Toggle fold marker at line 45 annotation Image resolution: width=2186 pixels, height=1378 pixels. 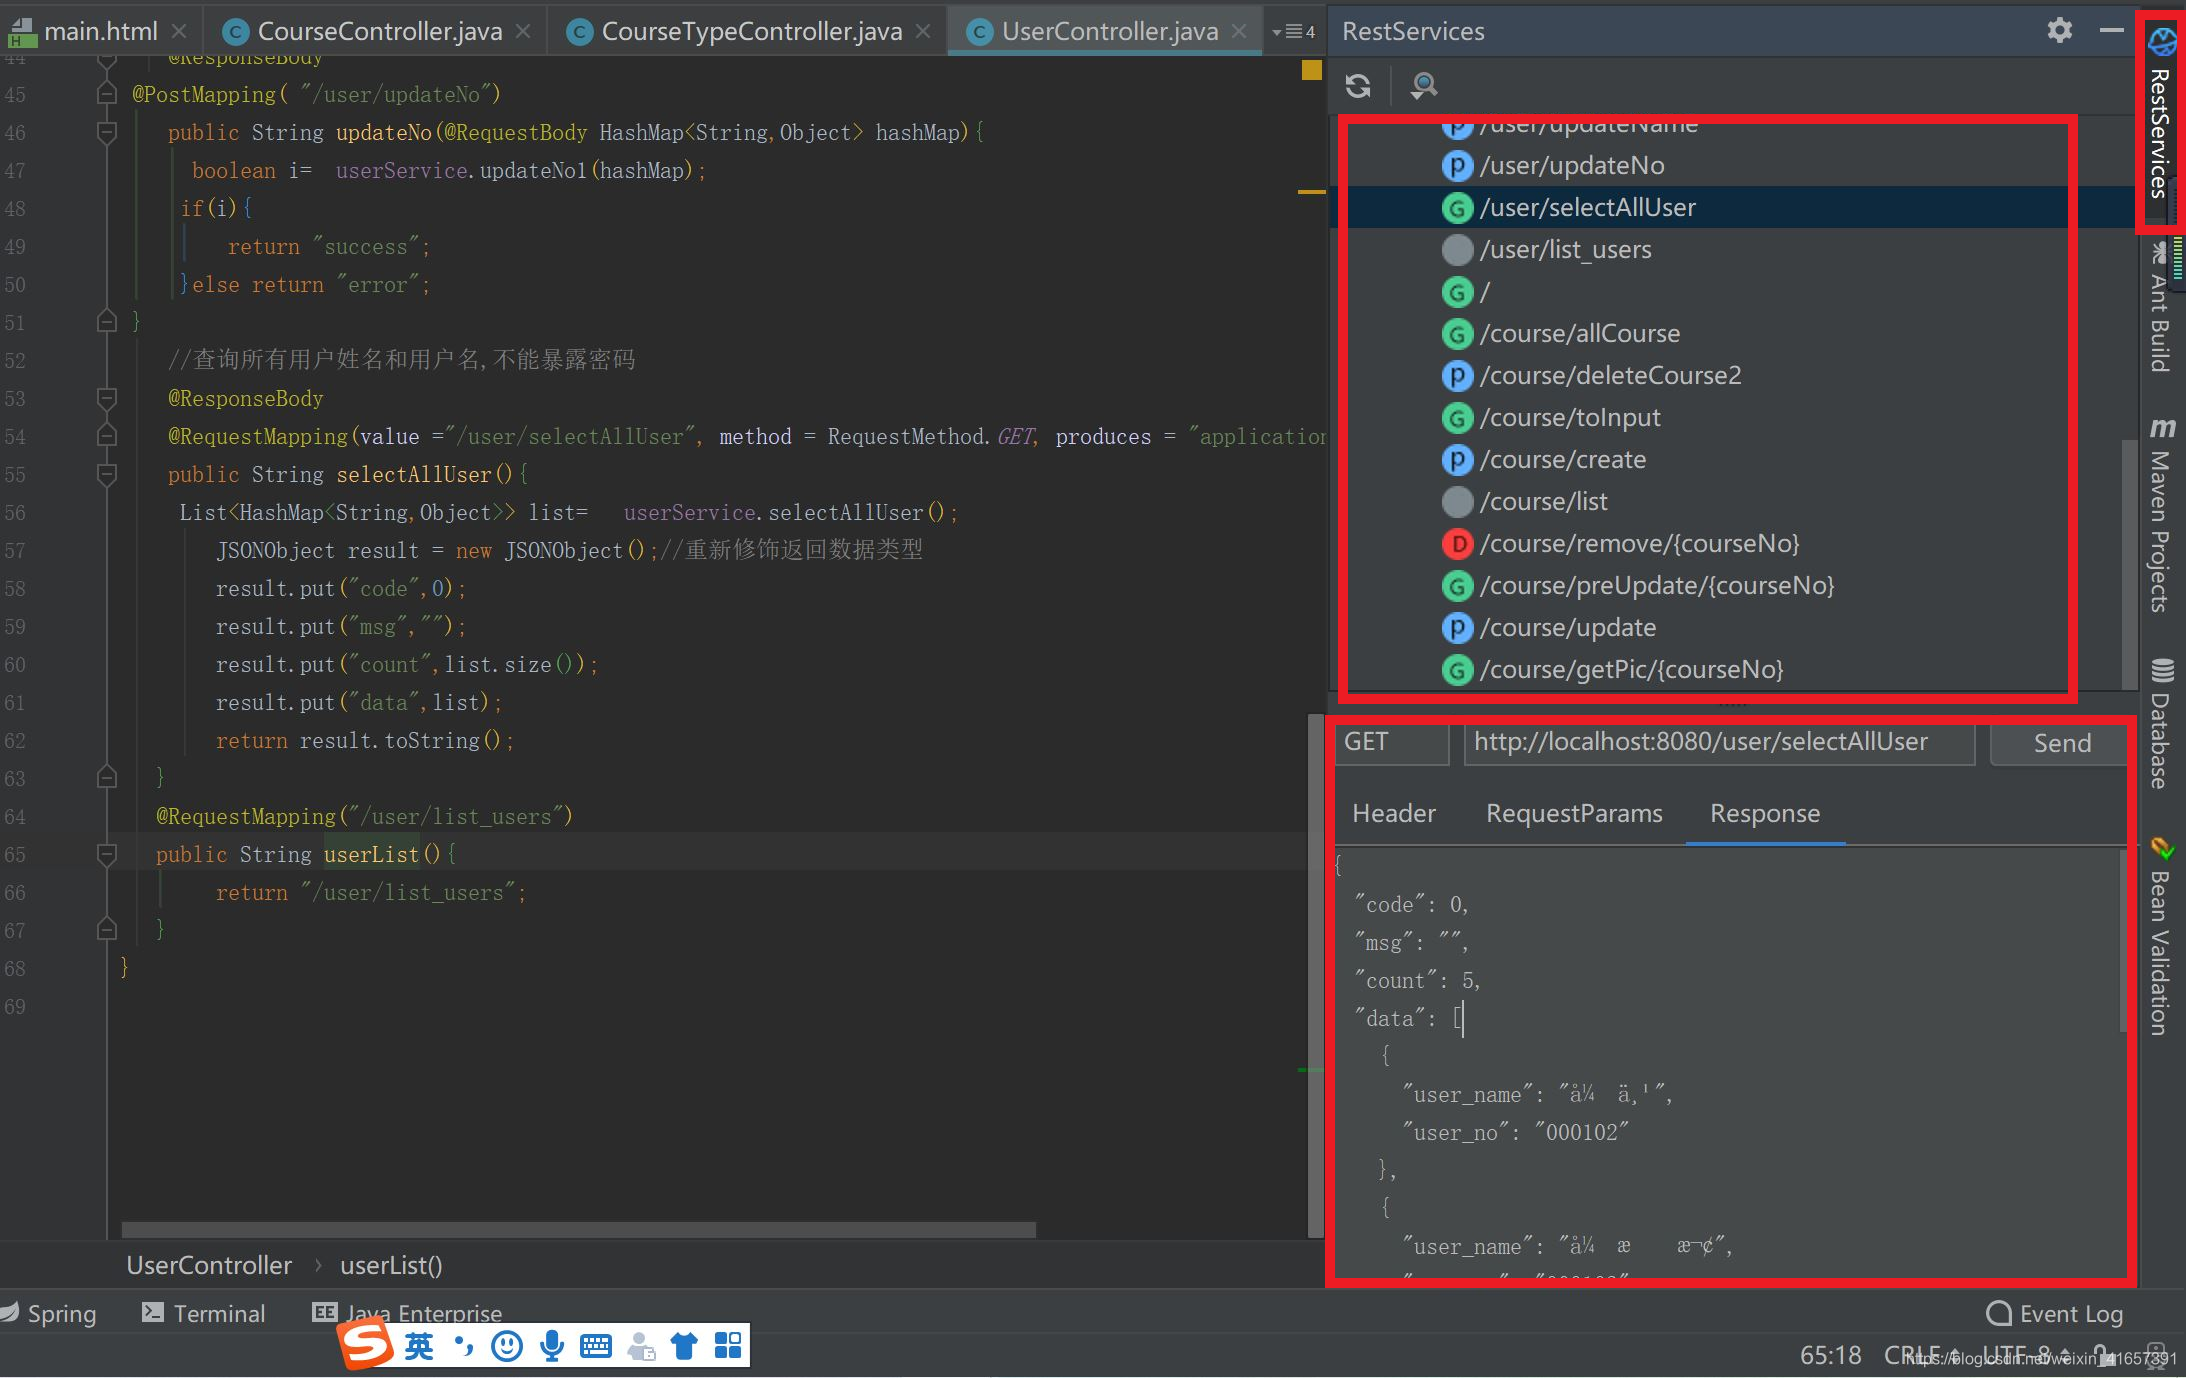tap(107, 94)
